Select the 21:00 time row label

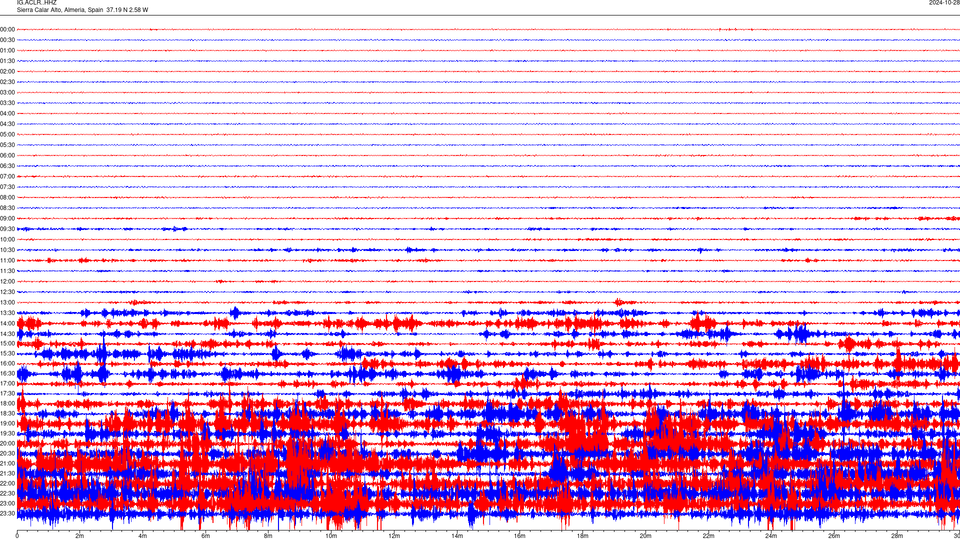7,463
